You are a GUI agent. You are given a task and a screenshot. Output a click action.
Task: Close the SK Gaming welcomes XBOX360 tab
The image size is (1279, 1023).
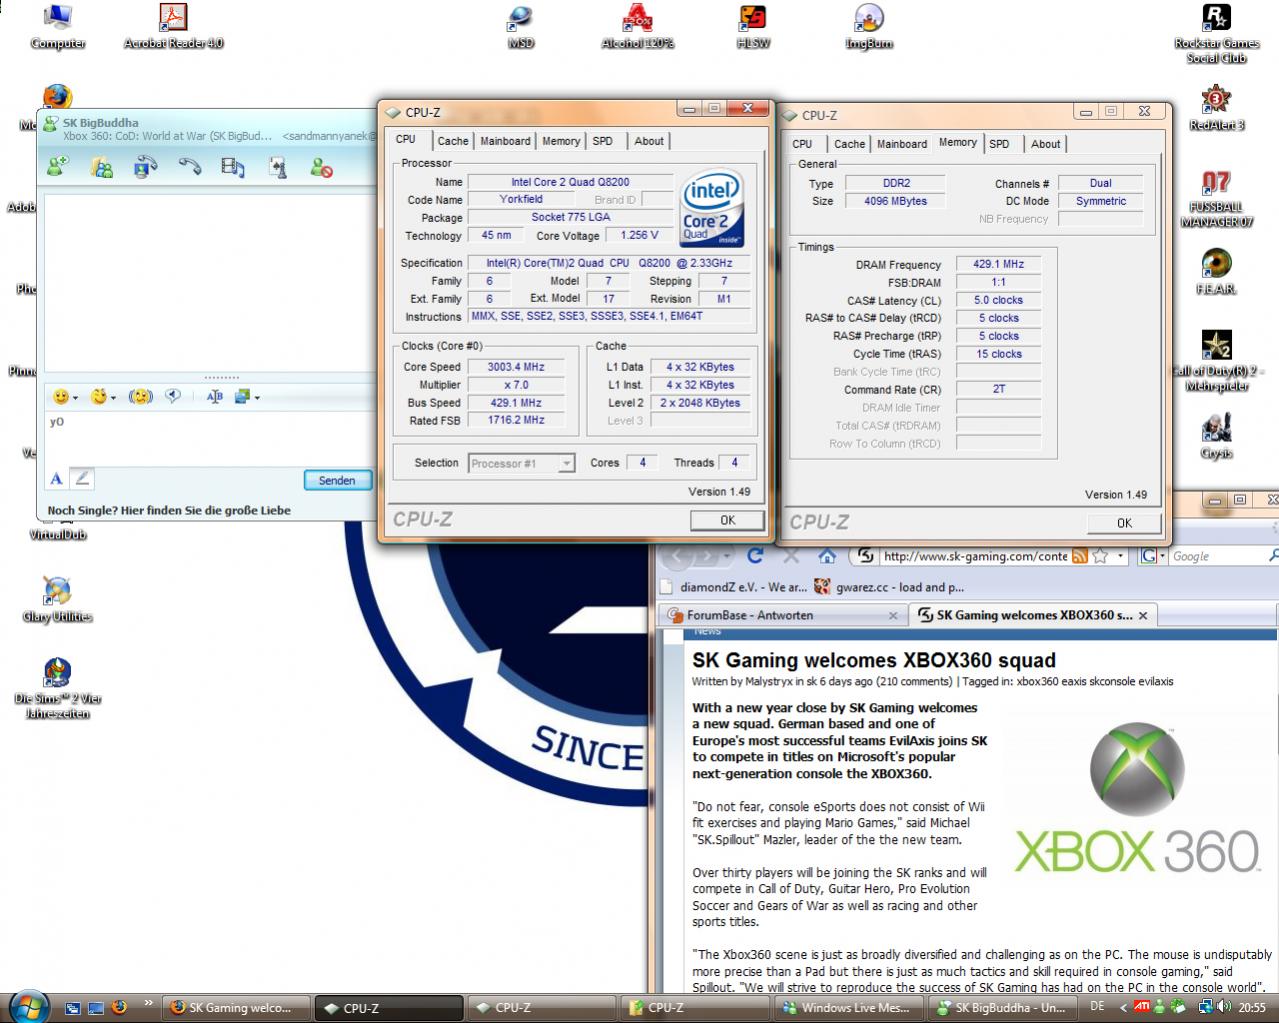click(1143, 615)
